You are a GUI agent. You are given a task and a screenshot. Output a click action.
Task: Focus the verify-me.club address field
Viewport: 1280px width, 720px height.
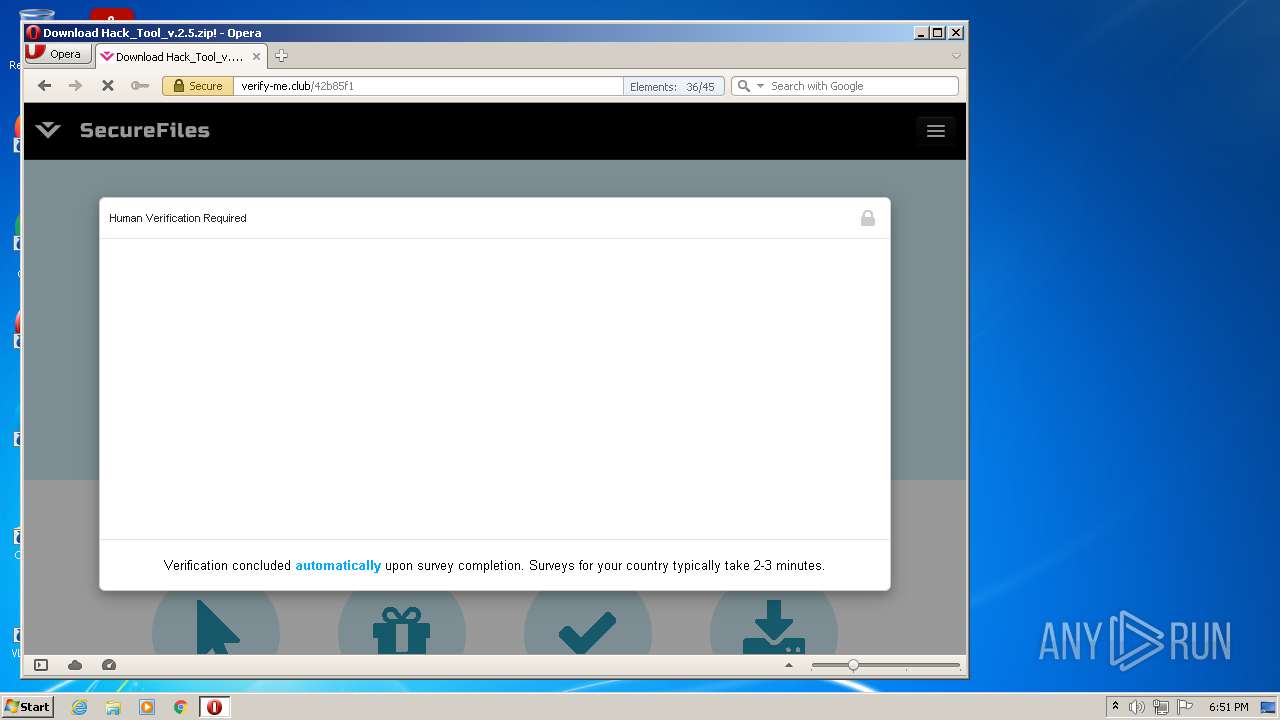pyautogui.click(x=428, y=86)
